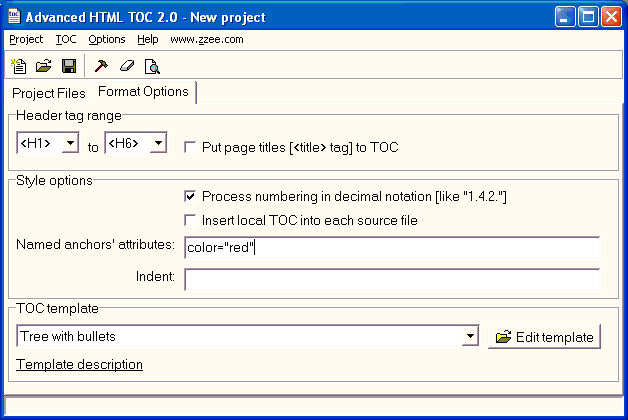Click the Edit template button
Screen dimensions: 628x420
(x=544, y=337)
